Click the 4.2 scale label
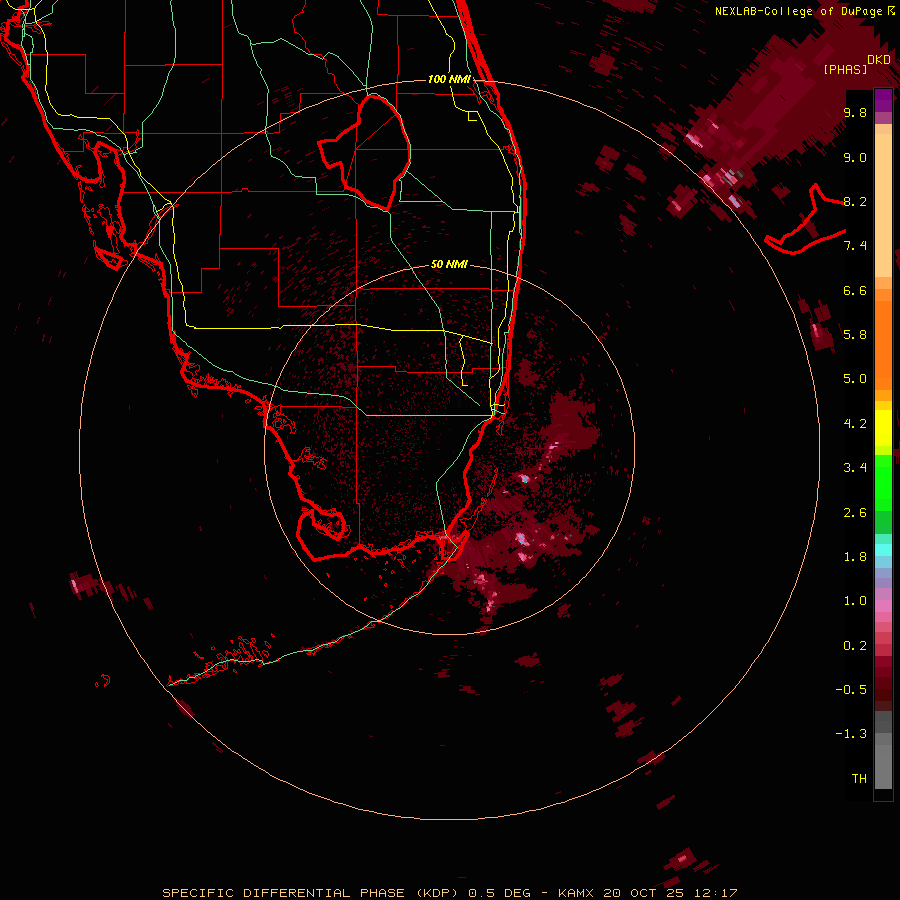Viewport: 900px width, 900px height. [855, 424]
